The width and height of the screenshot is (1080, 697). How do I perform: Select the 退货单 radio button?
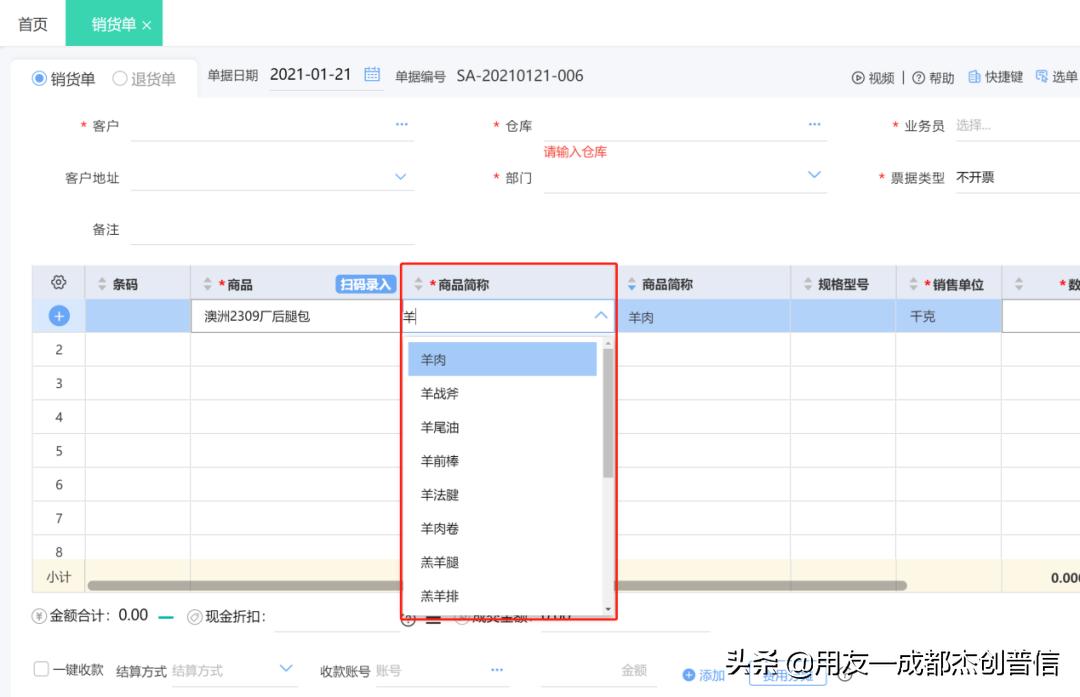click(x=118, y=79)
